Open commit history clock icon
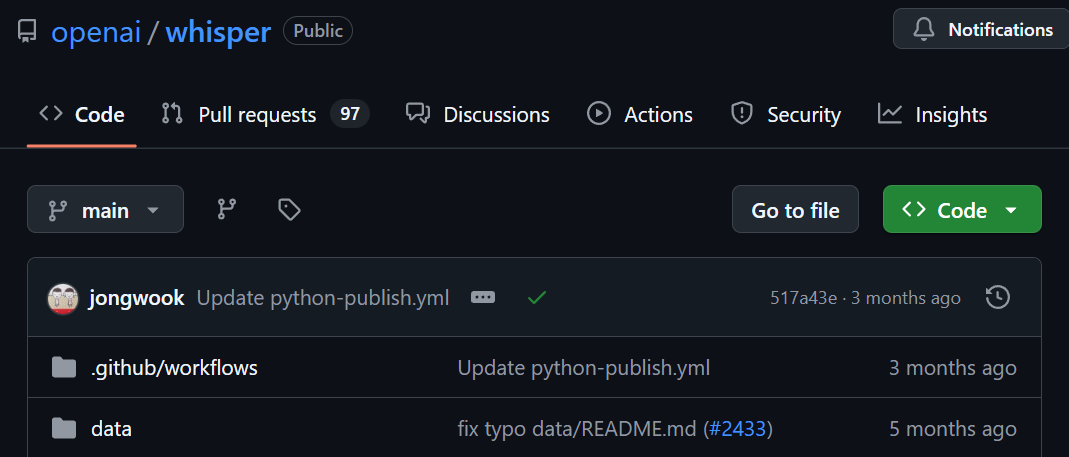1069x457 pixels. coord(997,297)
